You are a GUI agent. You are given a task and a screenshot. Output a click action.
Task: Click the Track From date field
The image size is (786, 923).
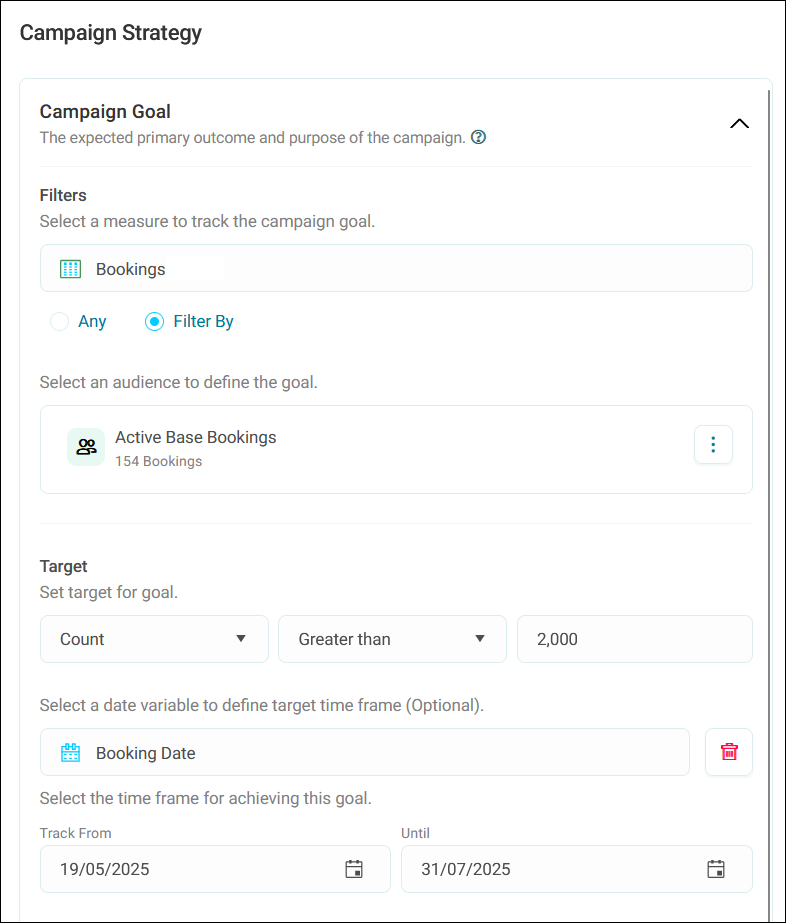(215, 869)
